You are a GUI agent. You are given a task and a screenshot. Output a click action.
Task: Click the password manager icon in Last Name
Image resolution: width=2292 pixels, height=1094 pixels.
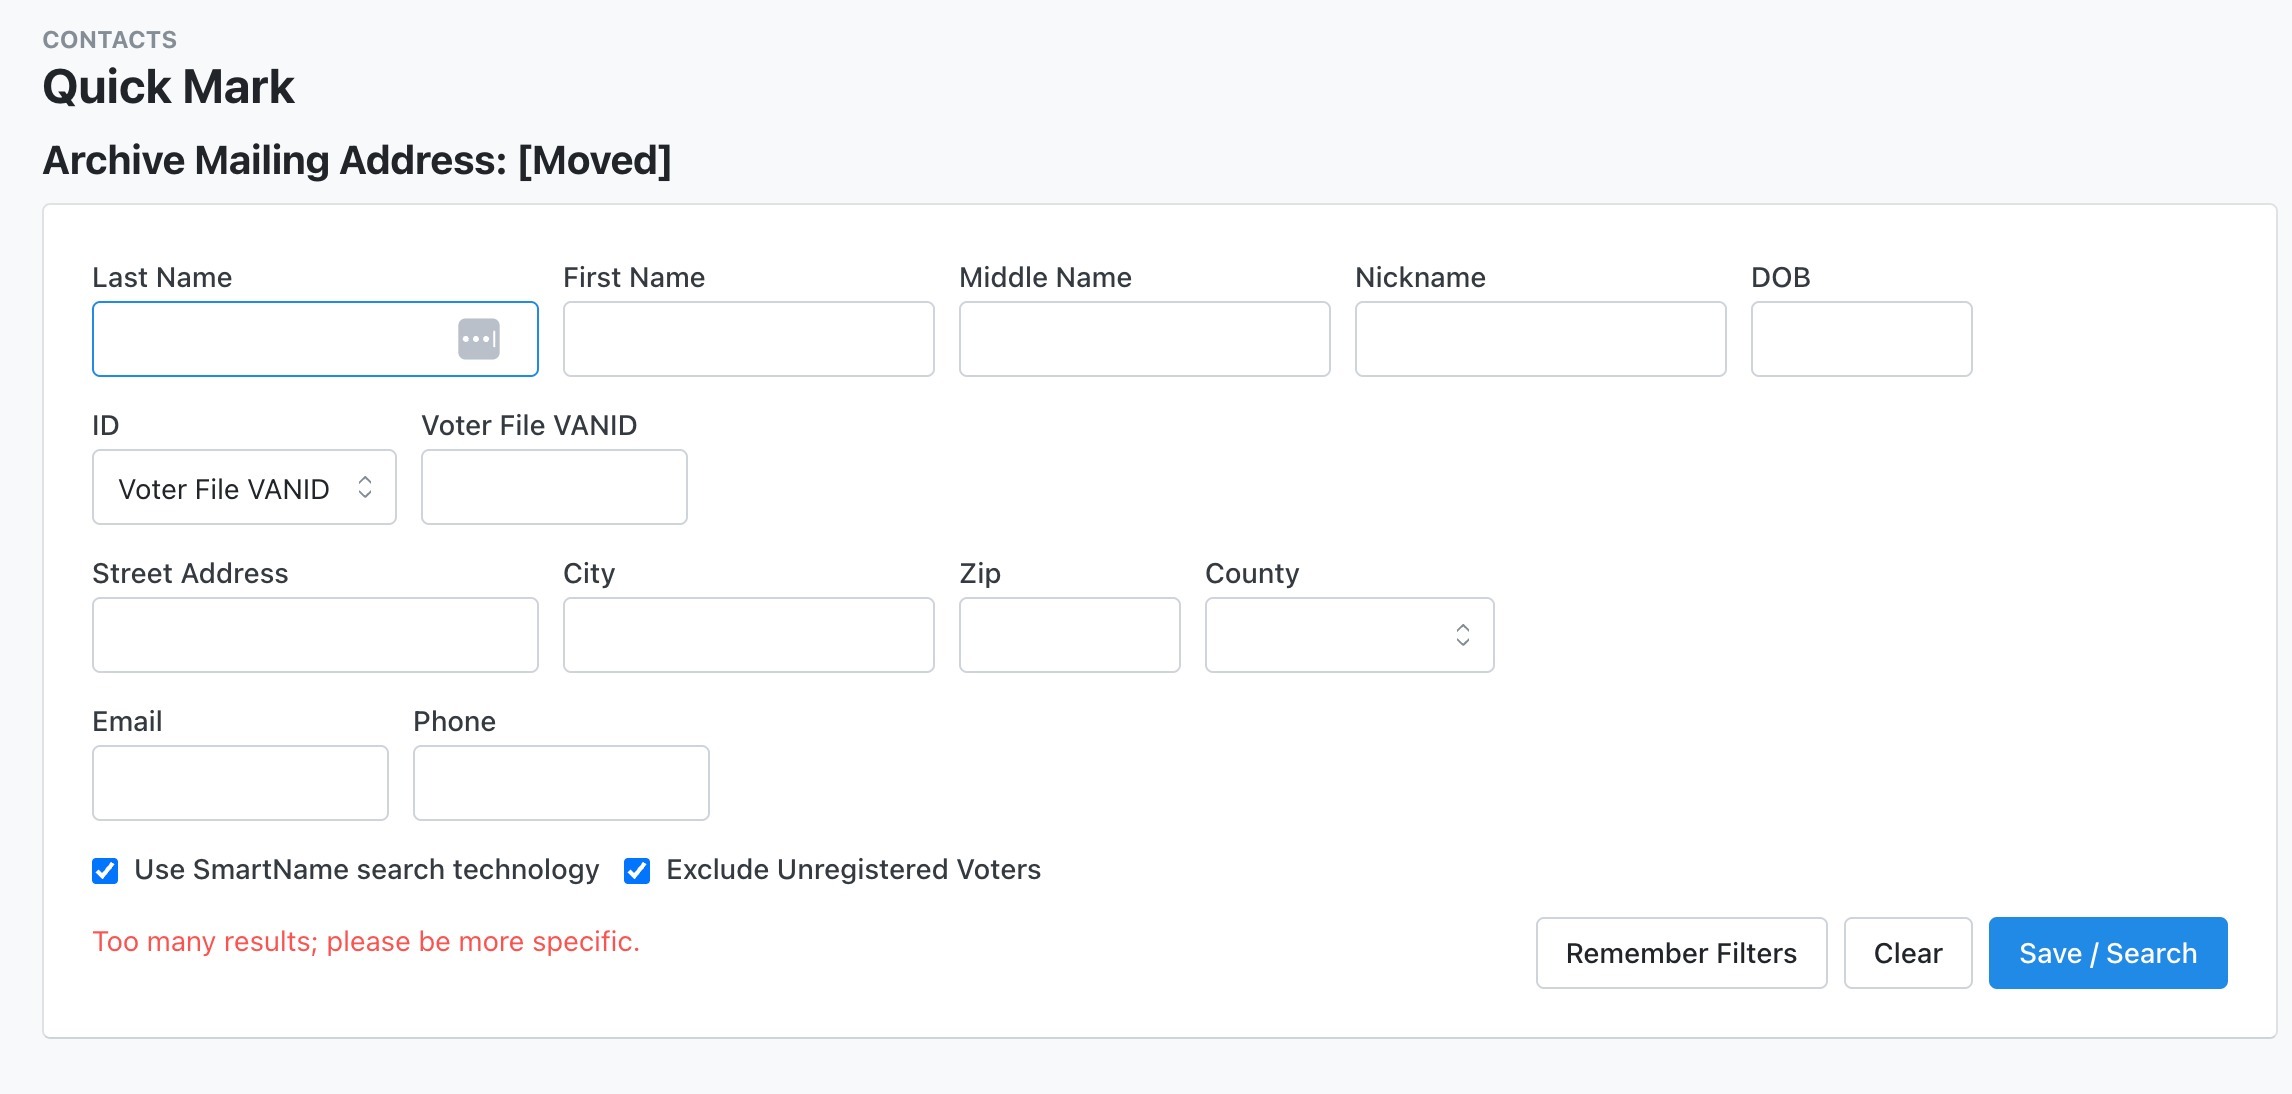(x=478, y=339)
